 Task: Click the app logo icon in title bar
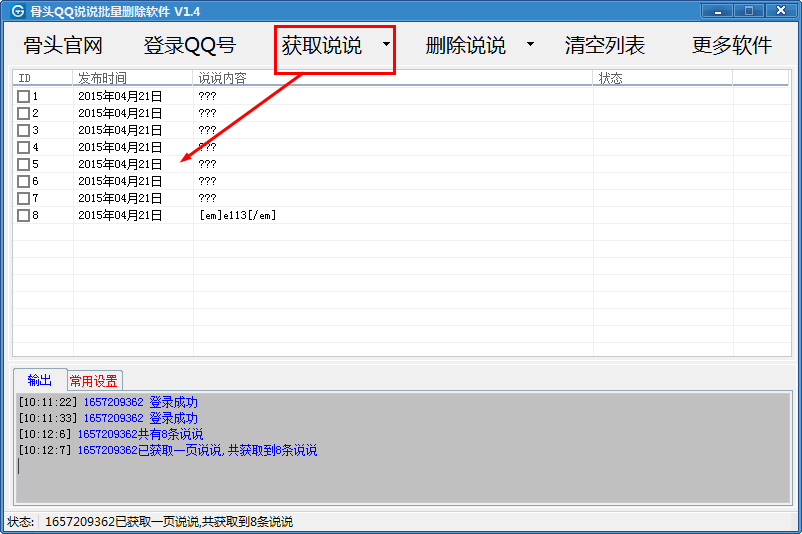tap(17, 11)
